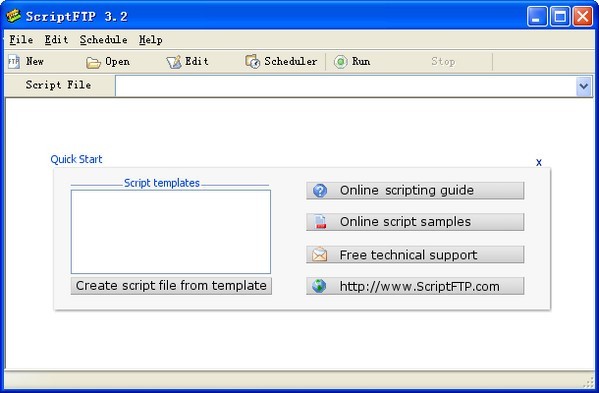This screenshot has width=599, height=393.
Task: Open the Scheduler from the toolbar
Action: 281,61
